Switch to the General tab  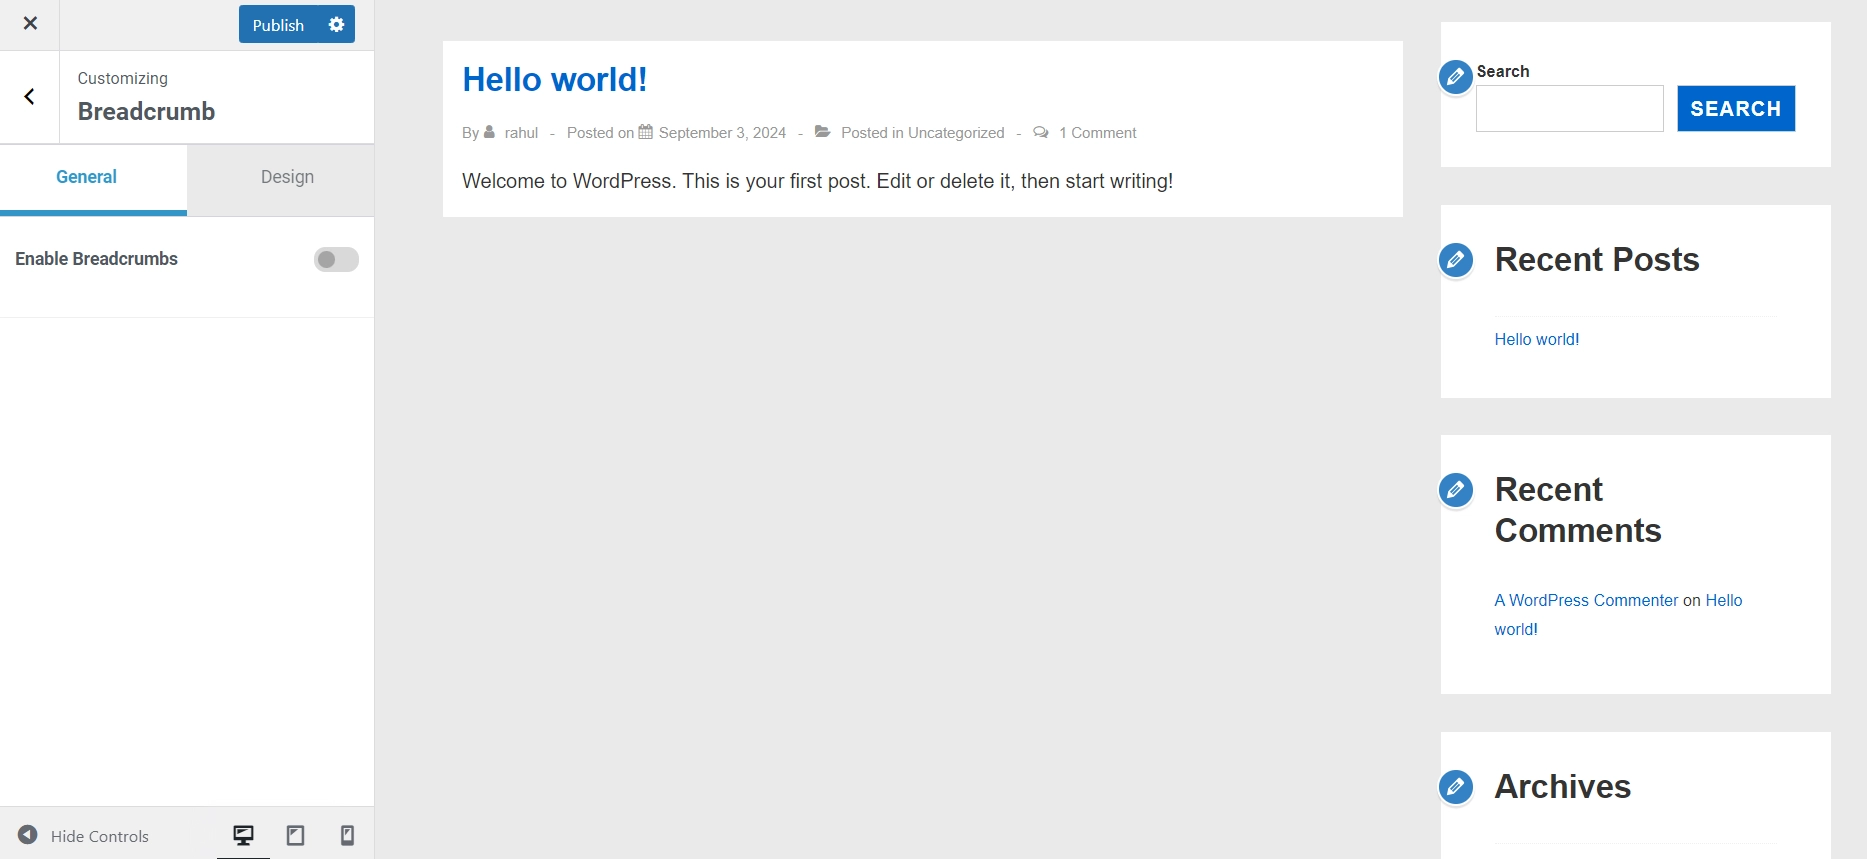[93, 178]
